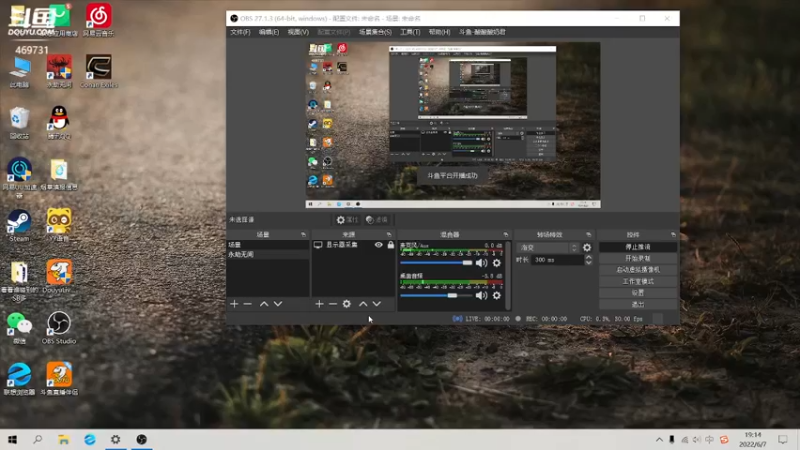Move selected scene down with arrow

pyautogui.click(x=278, y=304)
